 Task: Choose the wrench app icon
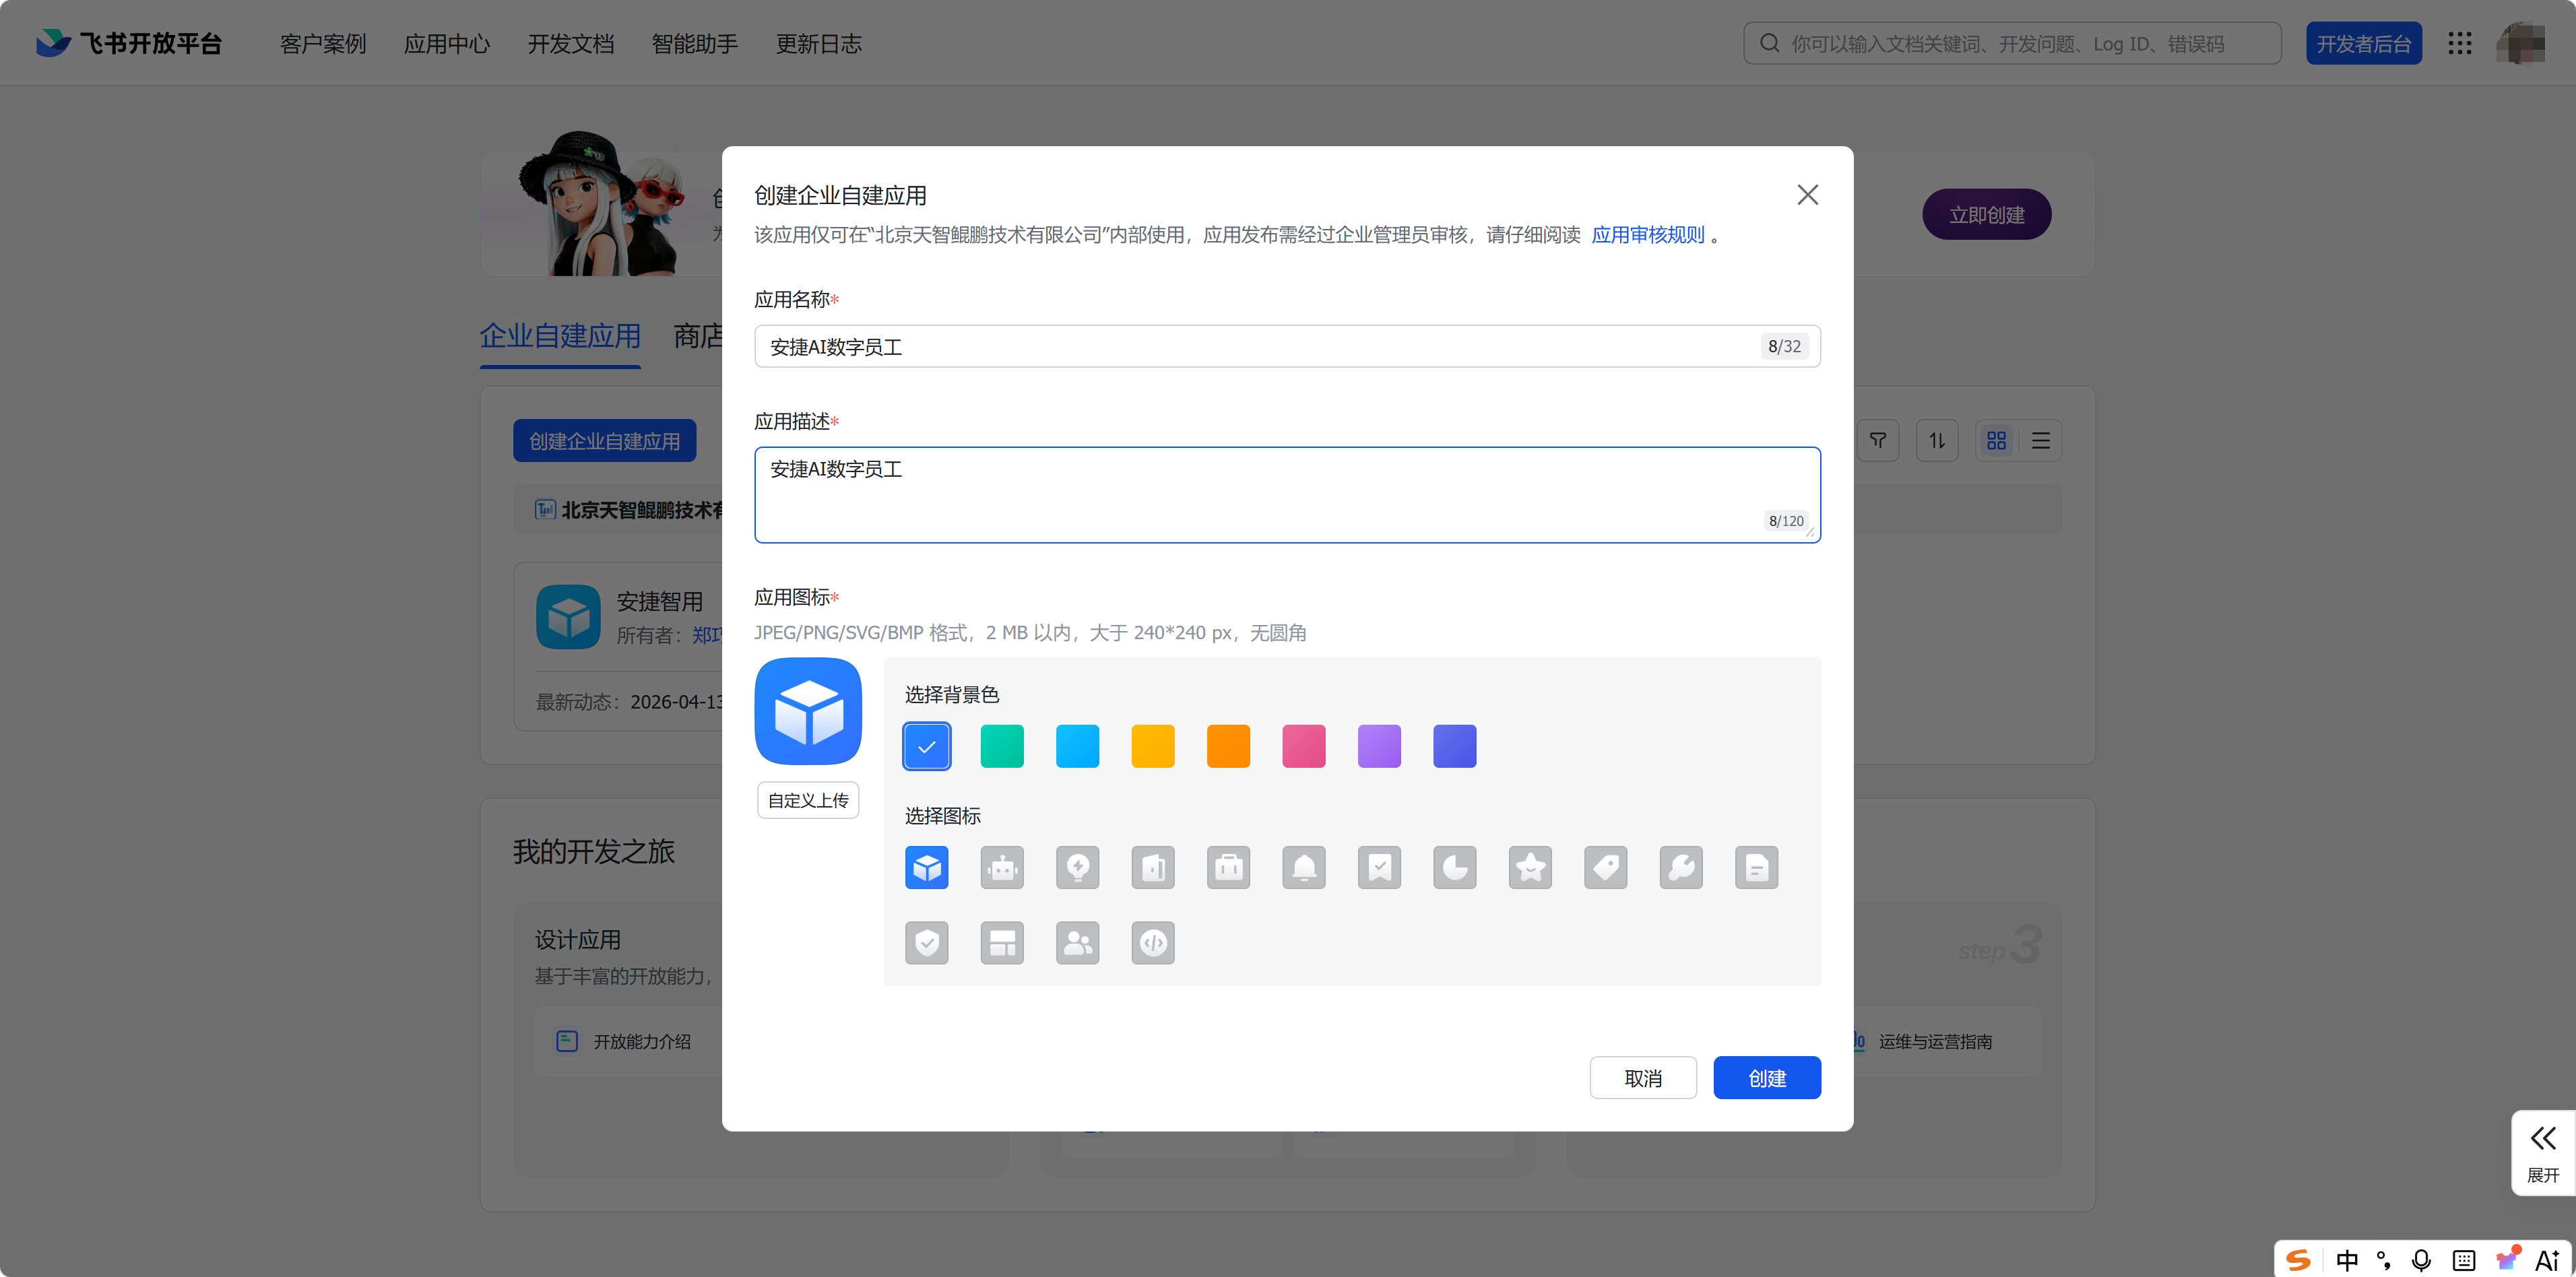click(x=1681, y=867)
